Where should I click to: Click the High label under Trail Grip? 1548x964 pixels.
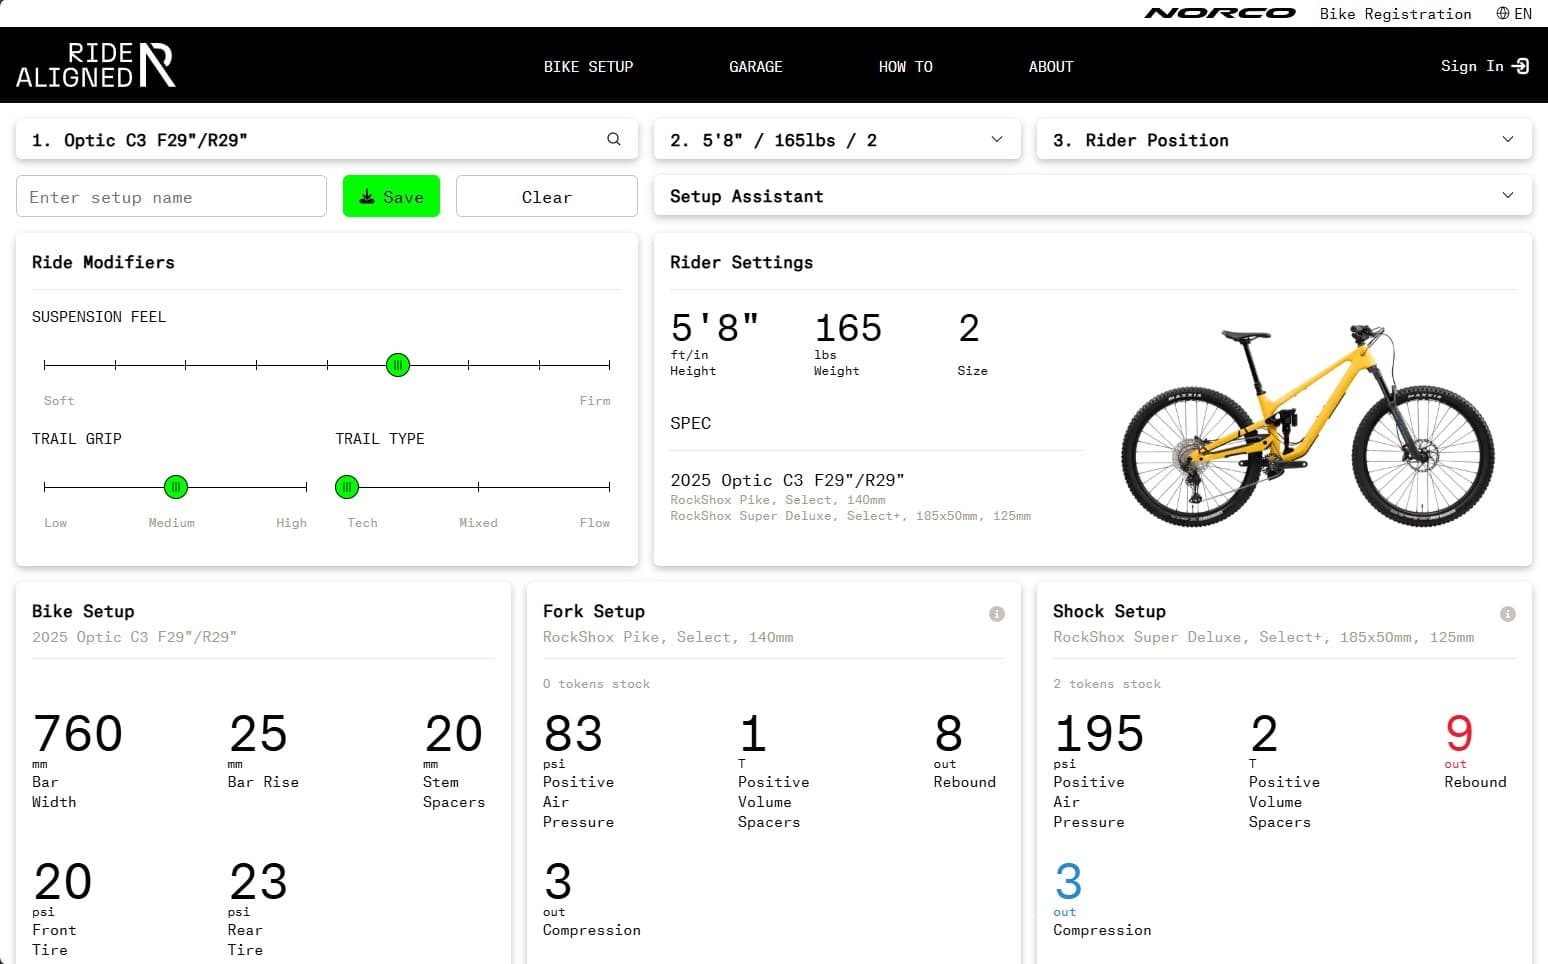click(291, 522)
